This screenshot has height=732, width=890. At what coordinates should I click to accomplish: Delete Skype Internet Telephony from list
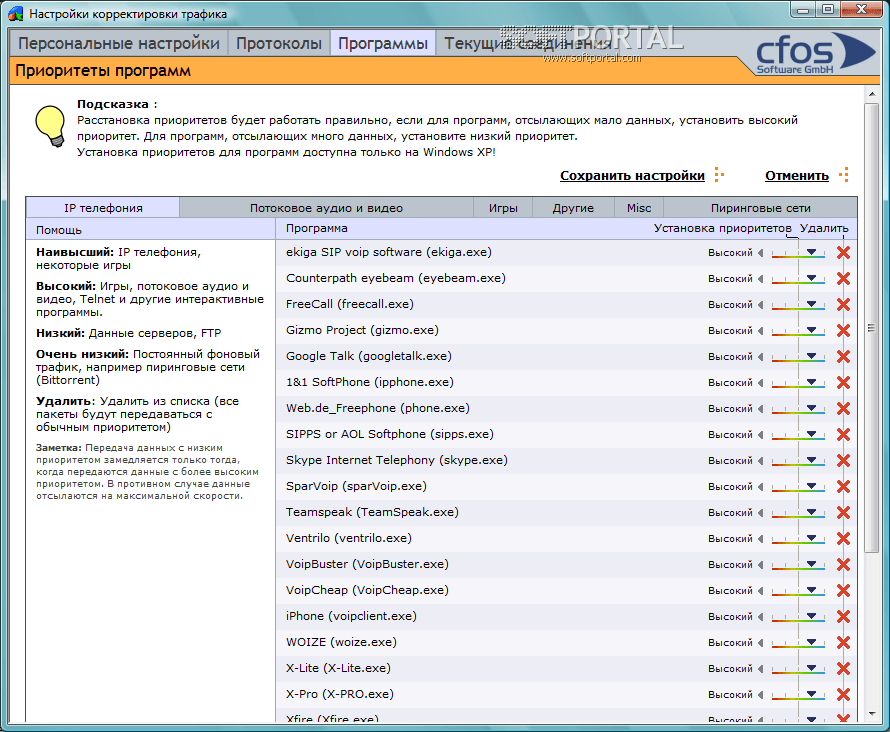coord(843,461)
